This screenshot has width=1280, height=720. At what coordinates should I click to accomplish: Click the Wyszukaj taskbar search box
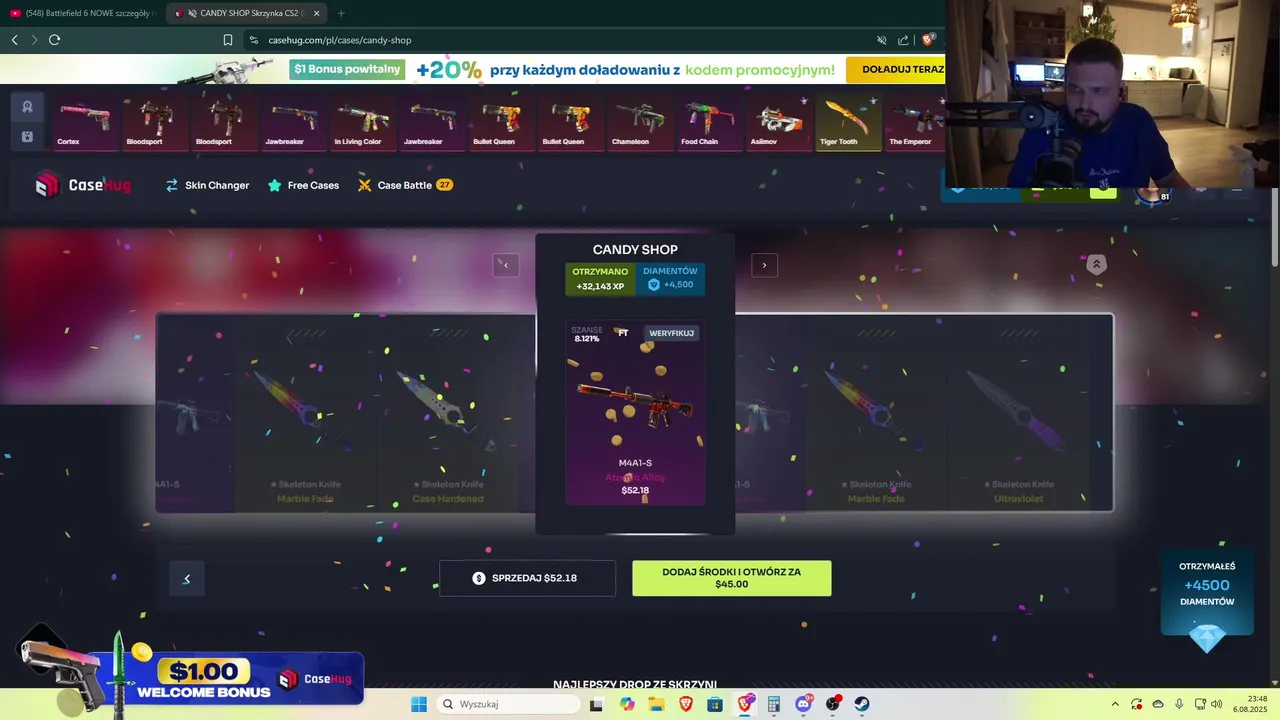pyautogui.click(x=507, y=704)
